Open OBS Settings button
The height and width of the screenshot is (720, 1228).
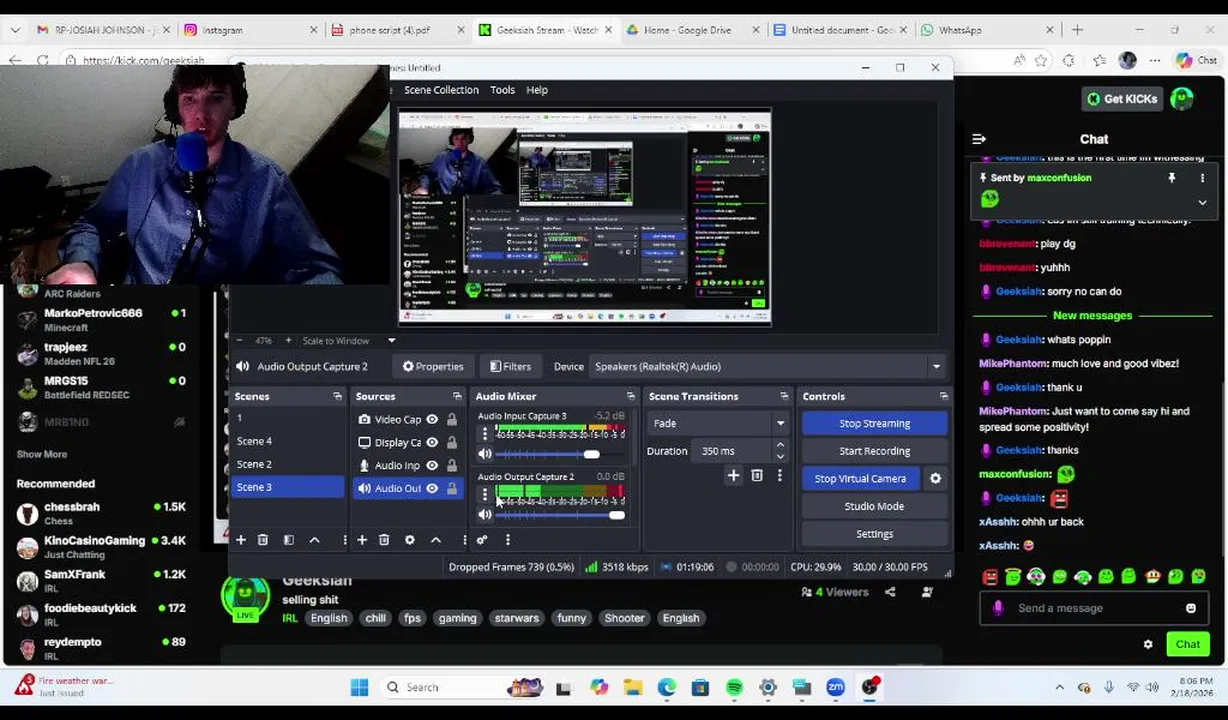[x=875, y=534]
